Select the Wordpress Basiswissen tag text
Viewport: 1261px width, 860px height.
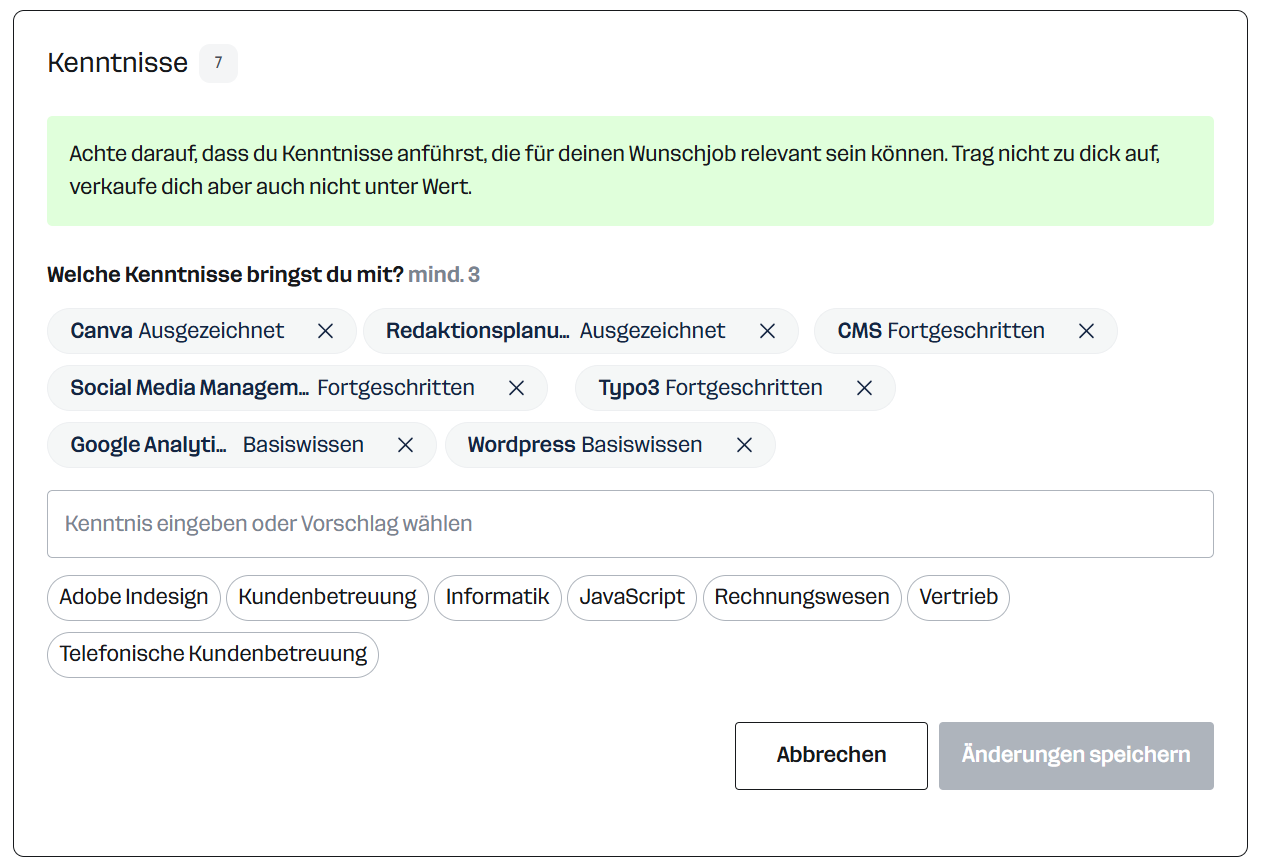coord(585,445)
